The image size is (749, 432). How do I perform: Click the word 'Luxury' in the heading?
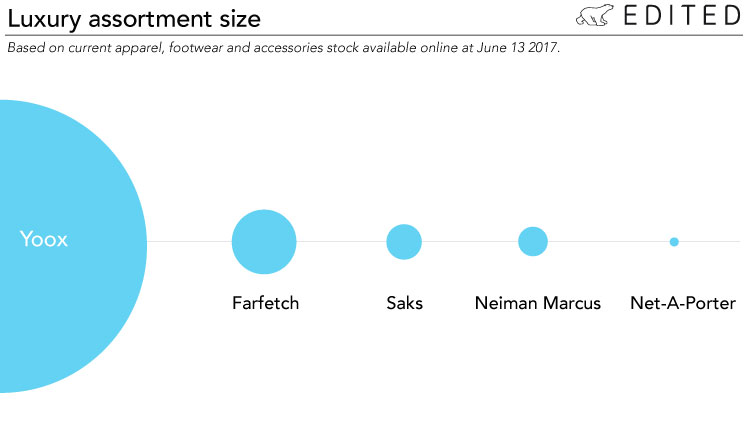tap(44, 20)
